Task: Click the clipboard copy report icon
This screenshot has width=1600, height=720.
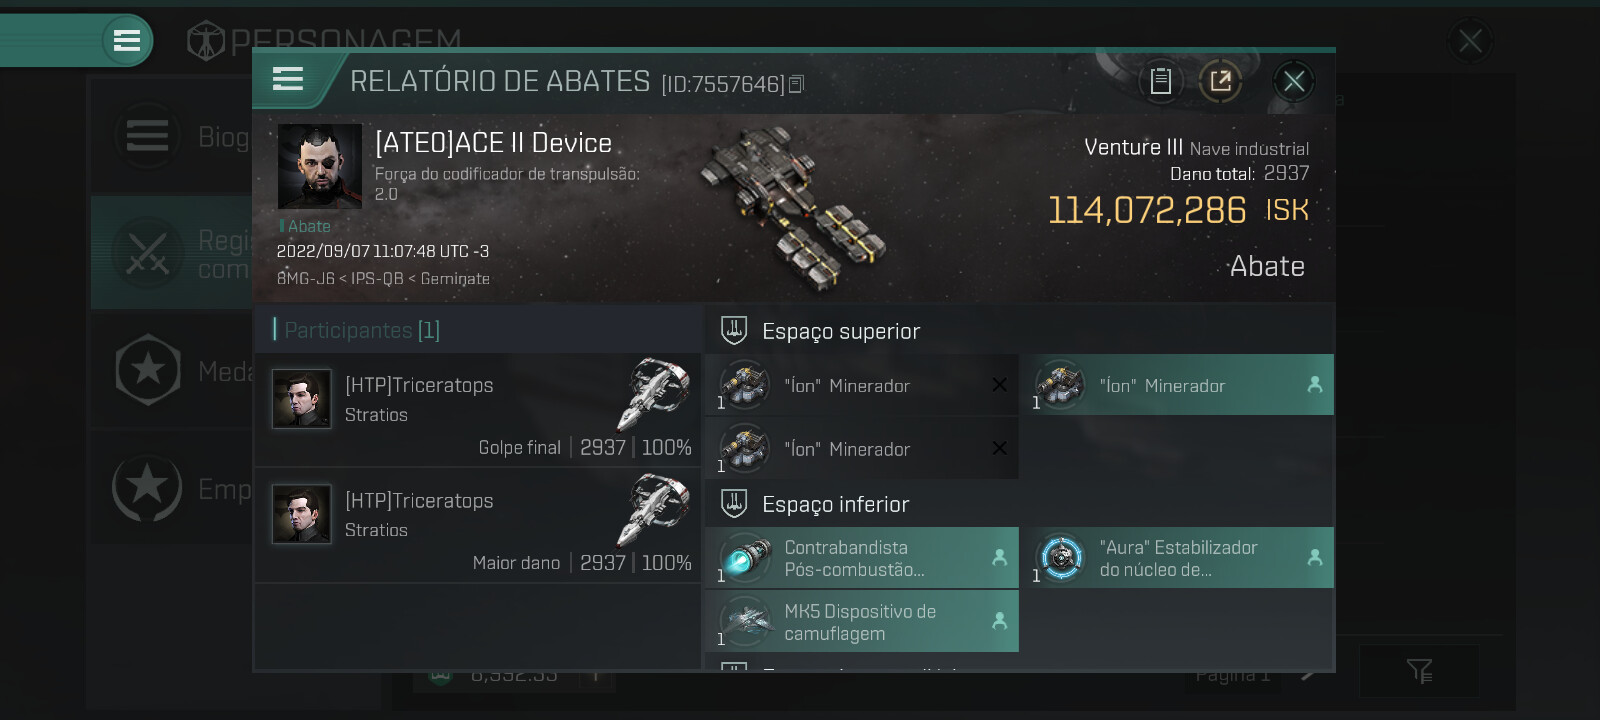Action: (1160, 81)
